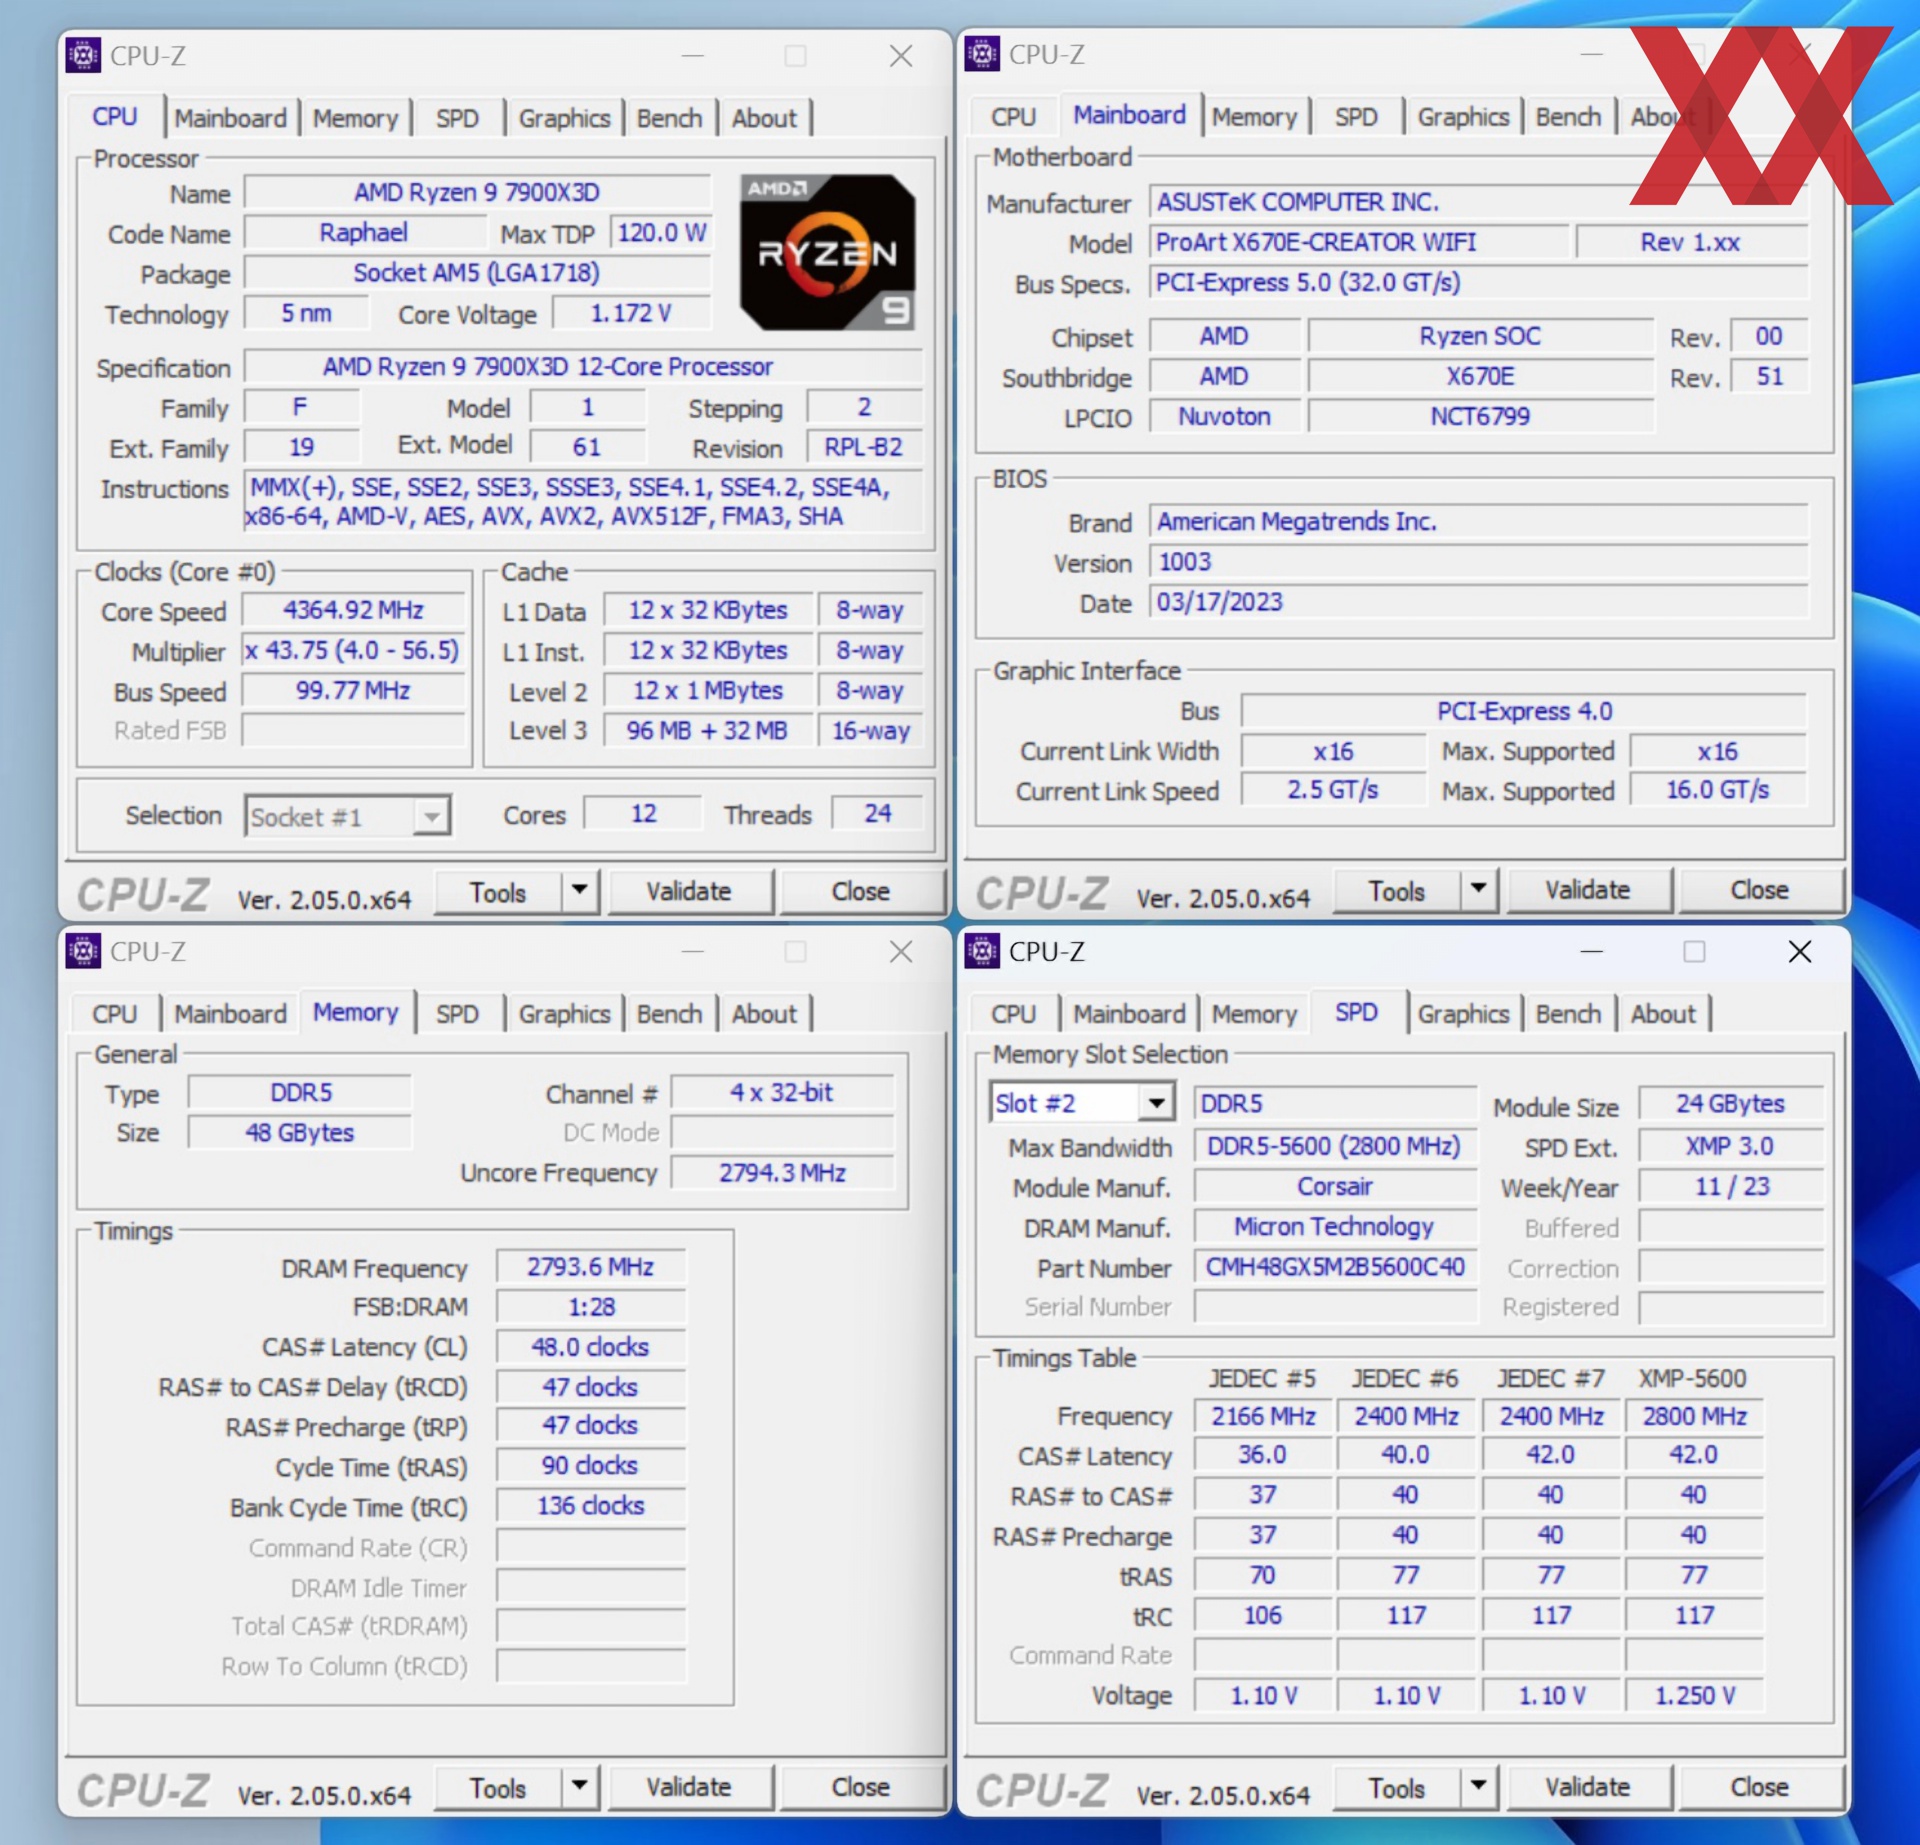Click the PCI-Express 4.0 bus value
Image resolution: width=1920 pixels, height=1845 pixels.
coord(1524,711)
